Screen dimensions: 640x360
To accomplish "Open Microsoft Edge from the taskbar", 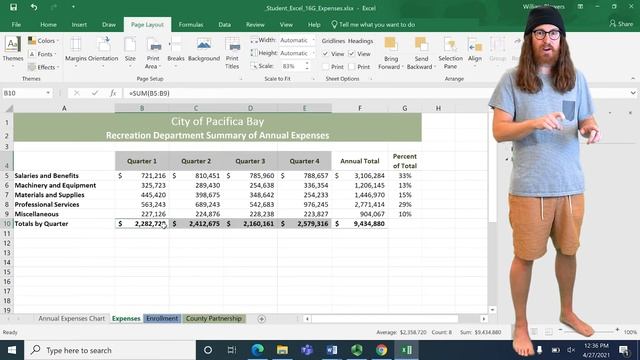I will click(257, 350).
